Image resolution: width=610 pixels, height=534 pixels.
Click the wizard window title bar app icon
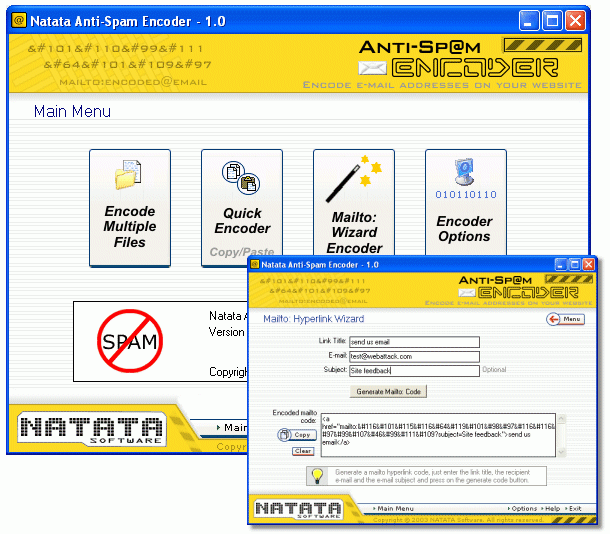point(255,264)
